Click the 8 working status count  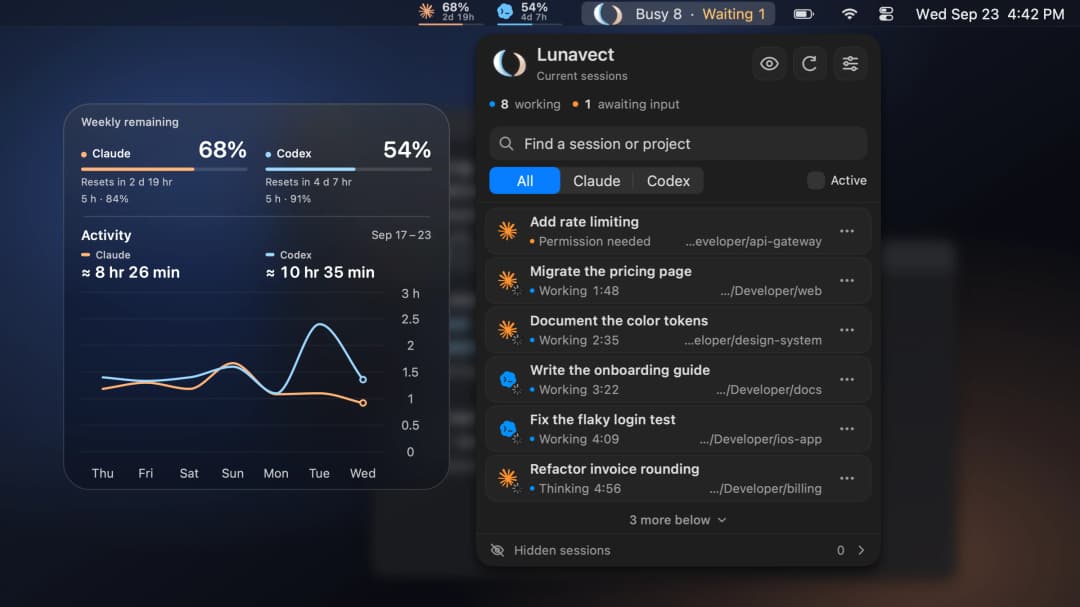pos(525,104)
